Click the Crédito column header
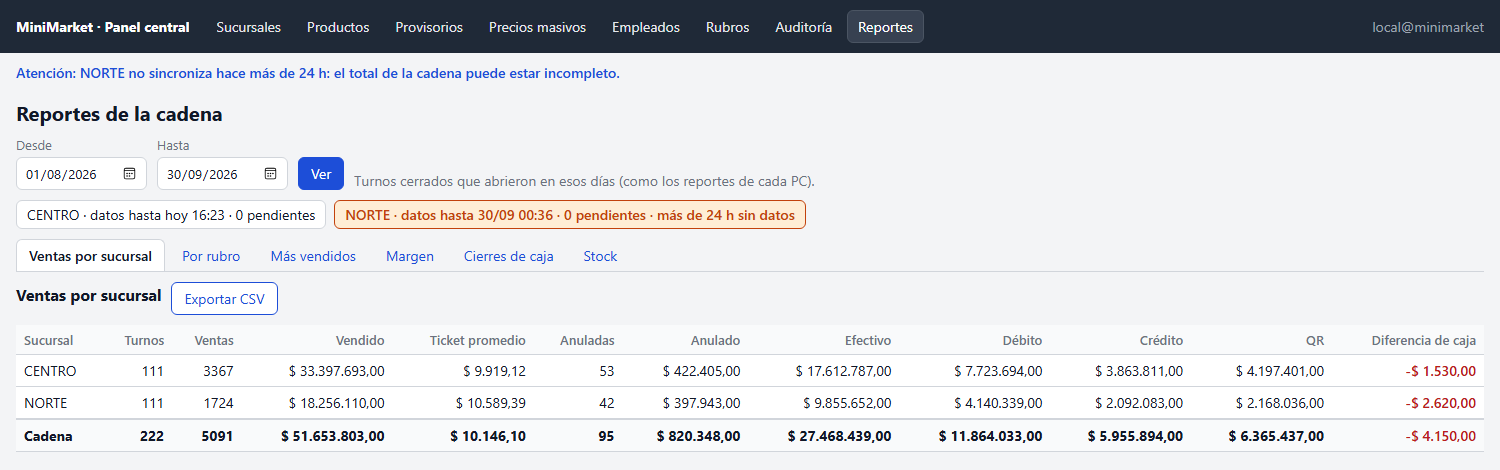 pyautogui.click(x=1161, y=340)
